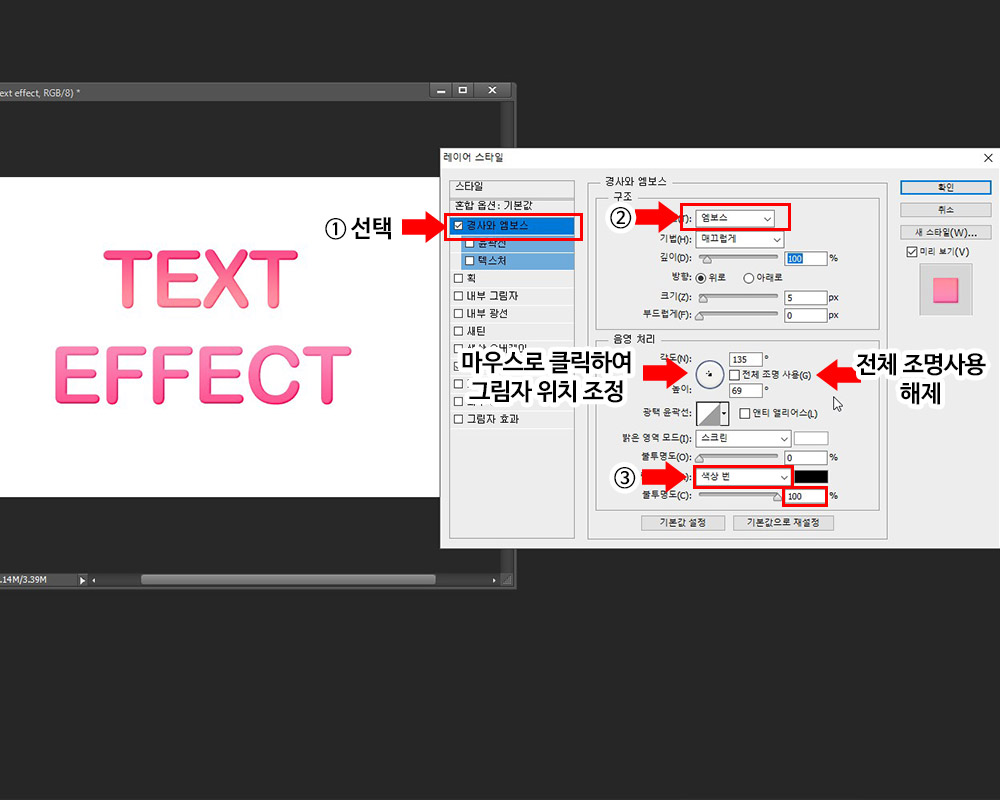Open the black shadow color swatch
Screen dimensions: 1000x800
click(811, 477)
